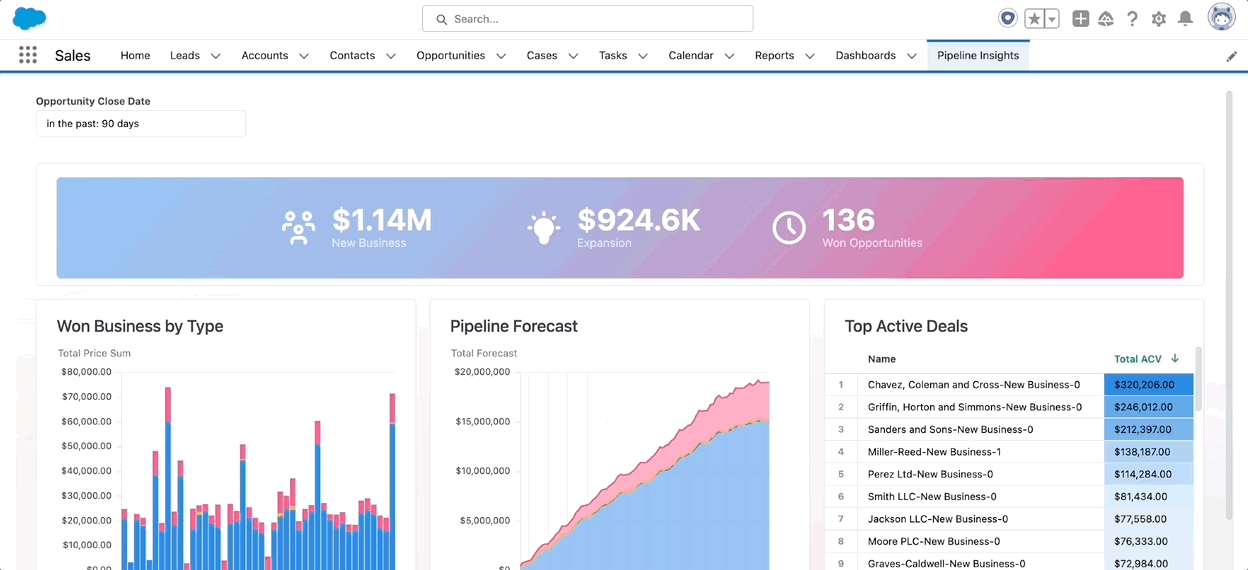Open the Notifications bell icon
1248x570 pixels.
tap(1185, 19)
